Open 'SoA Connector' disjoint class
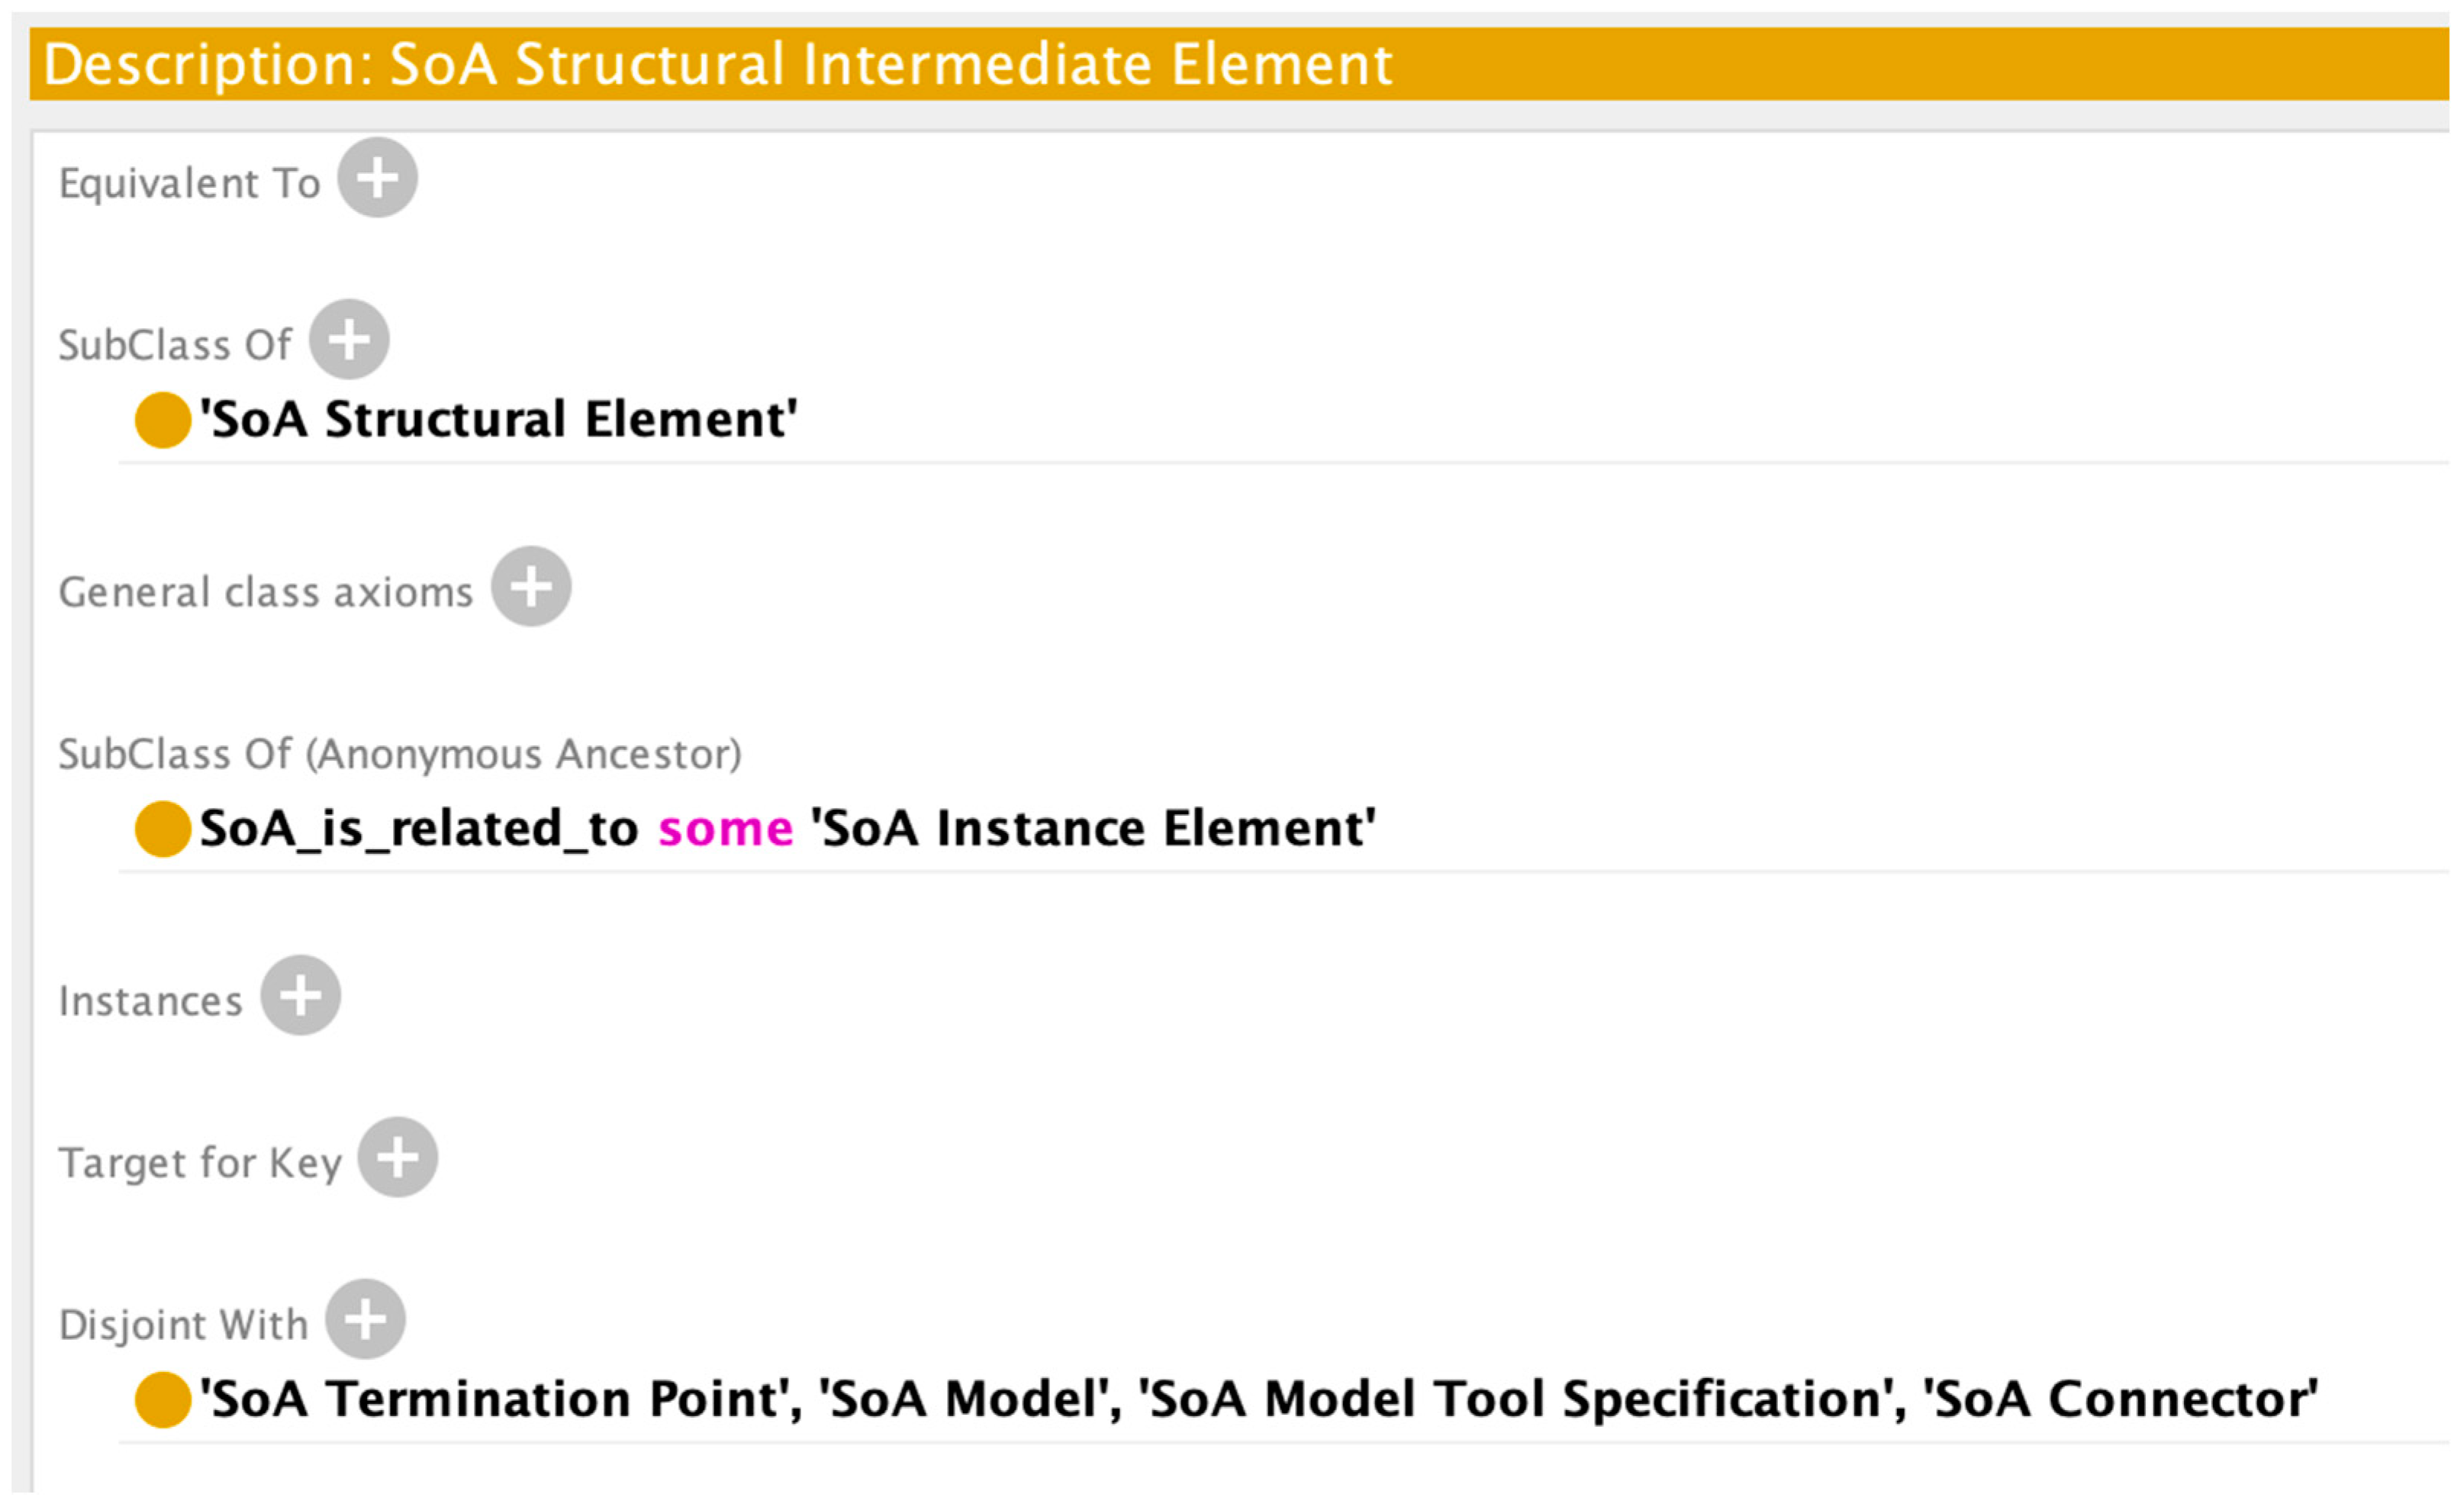 click(x=2120, y=1400)
